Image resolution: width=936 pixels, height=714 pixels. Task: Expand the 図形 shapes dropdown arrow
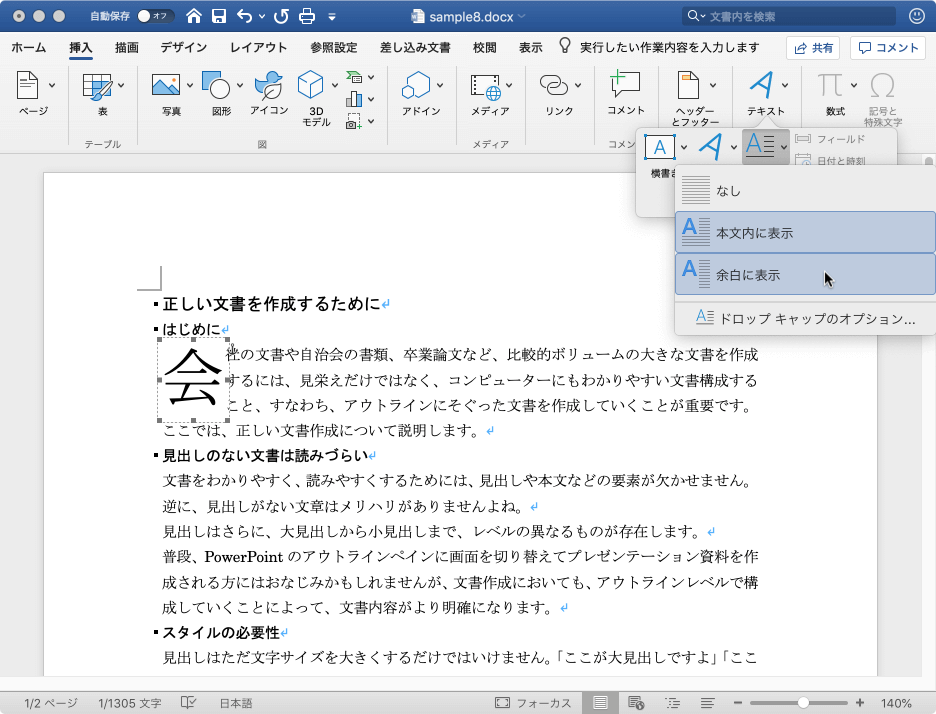241,85
